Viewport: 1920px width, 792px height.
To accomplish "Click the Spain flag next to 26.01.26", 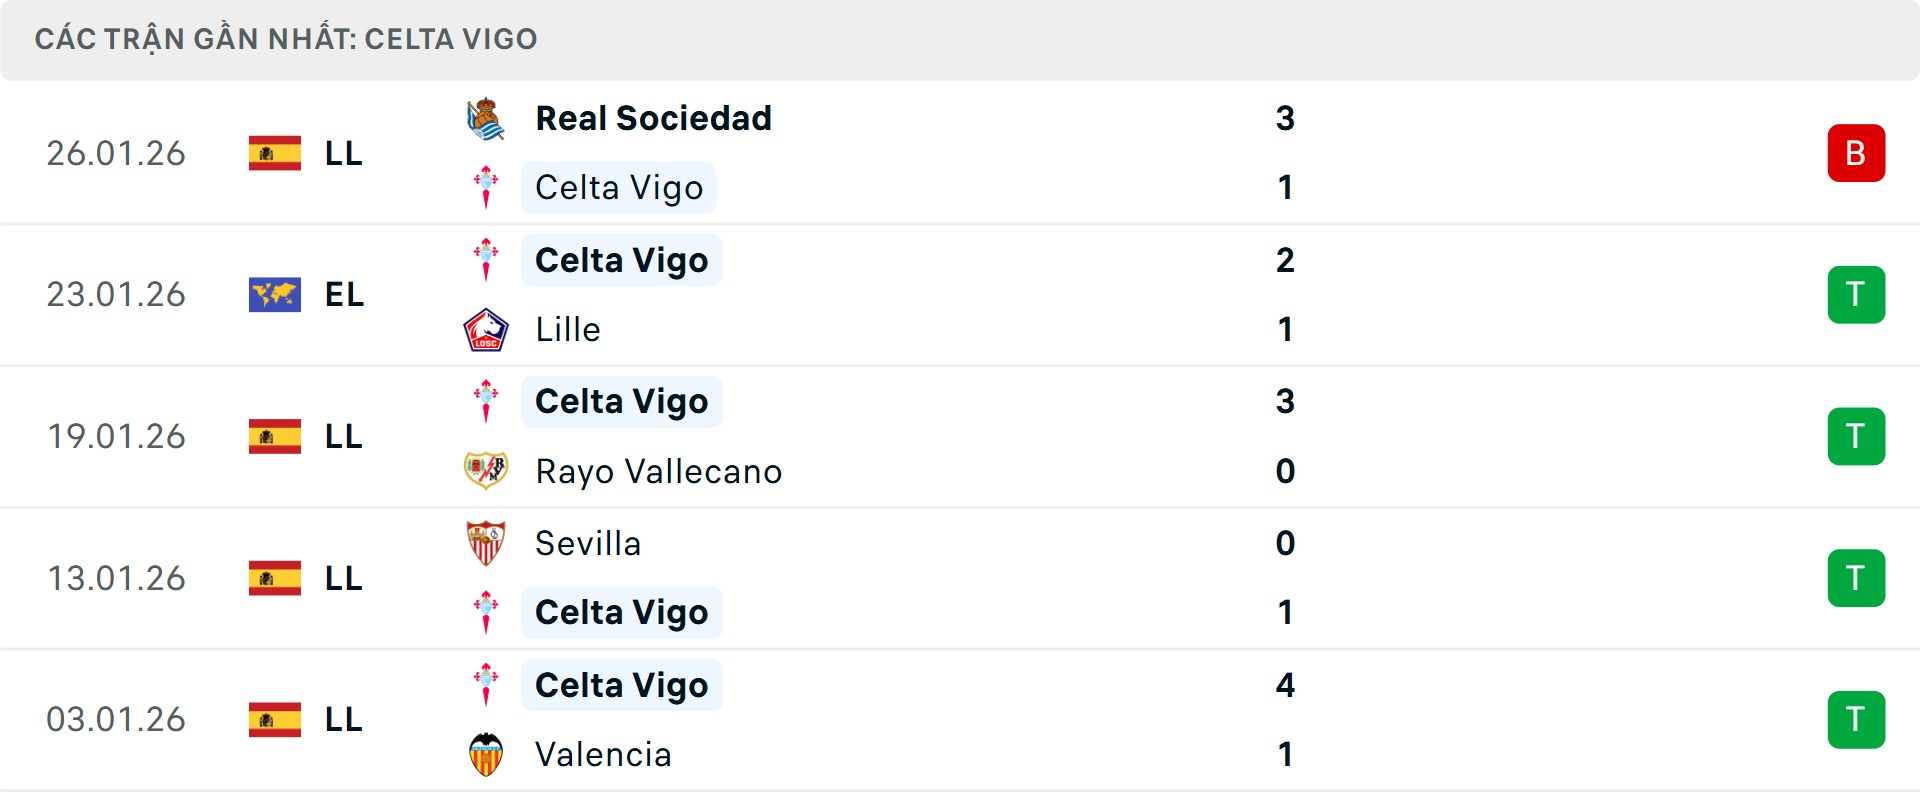I will (274, 153).
